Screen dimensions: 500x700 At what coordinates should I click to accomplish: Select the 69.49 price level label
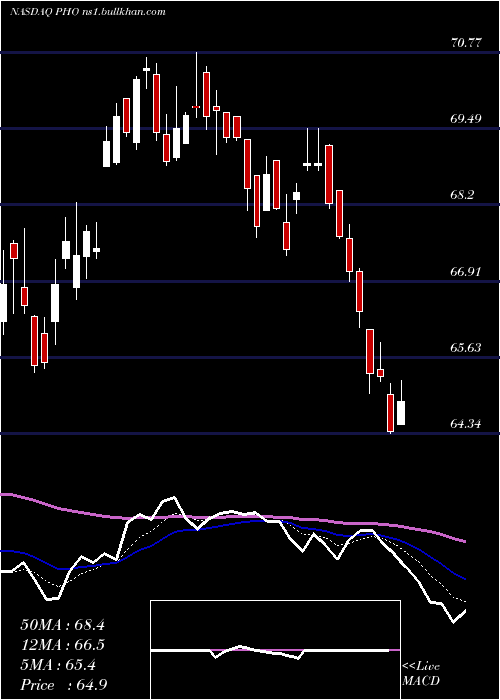tap(466, 119)
